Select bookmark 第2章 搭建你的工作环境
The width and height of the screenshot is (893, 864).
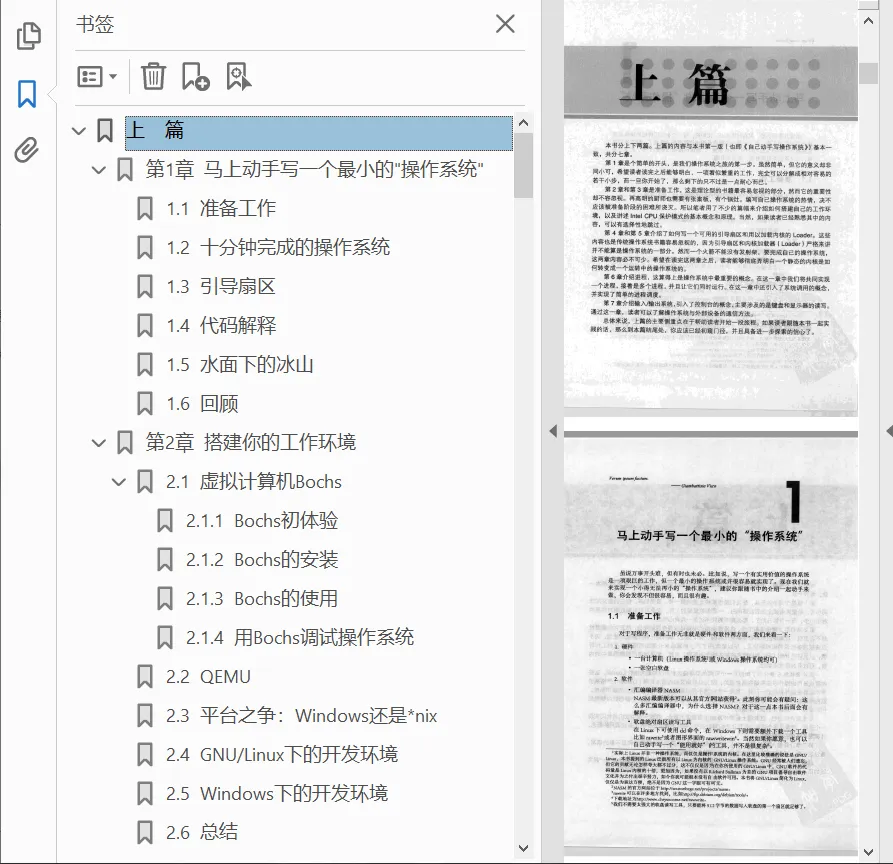coord(251,443)
